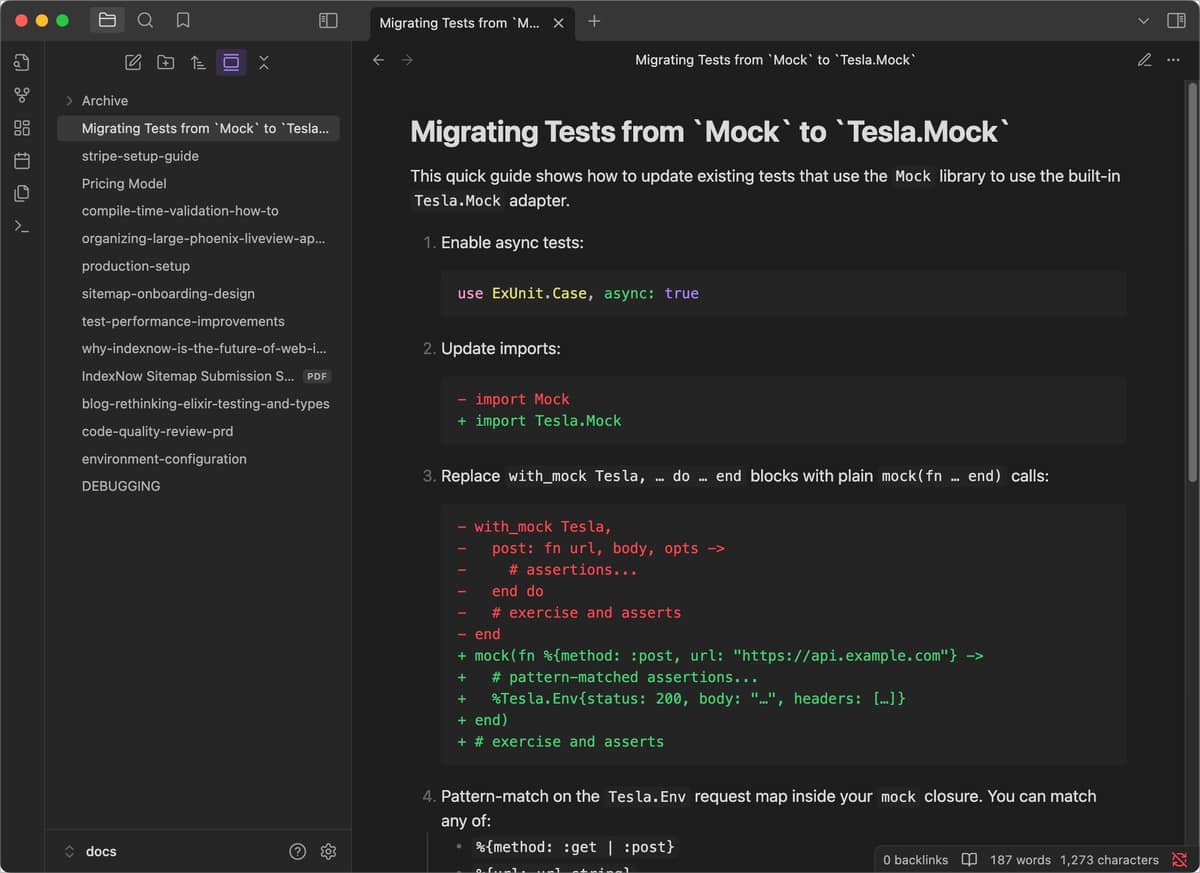Open the note's more options menu
Viewport: 1200px width, 873px height.
pos(1174,60)
